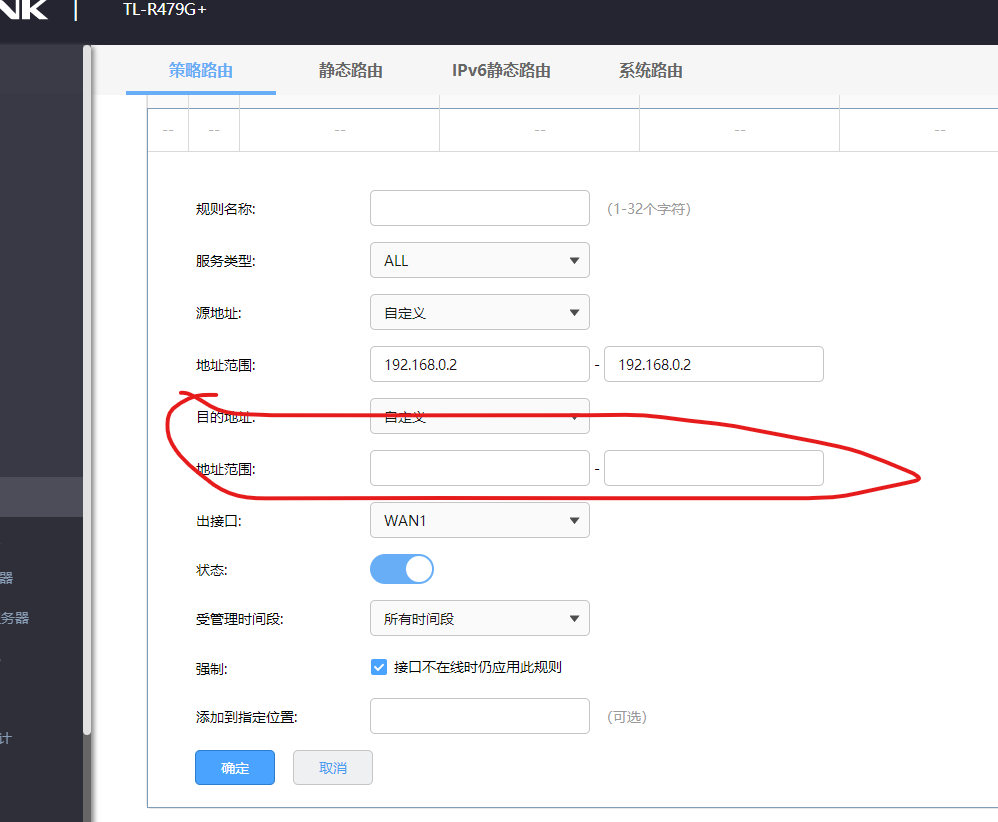
Task: Click the empty destination end address field
Action: click(x=713, y=467)
